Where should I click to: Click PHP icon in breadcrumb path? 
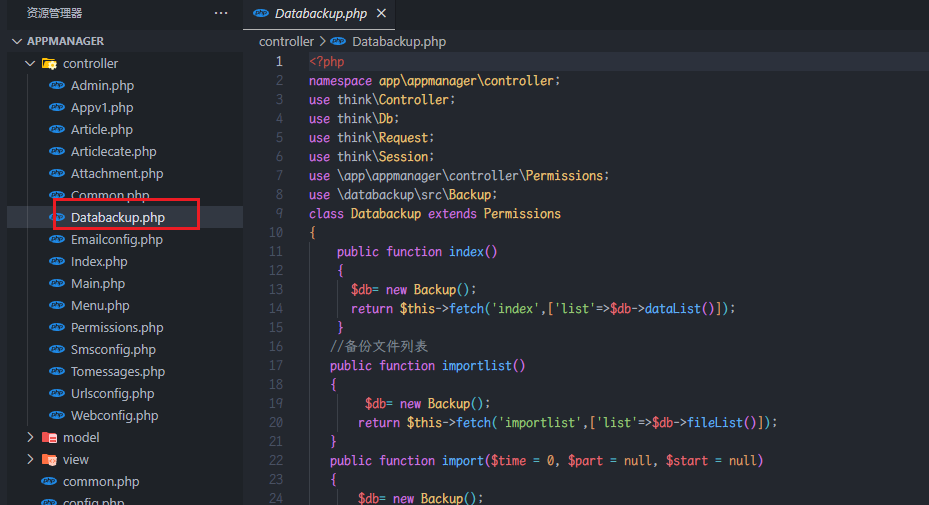338,41
